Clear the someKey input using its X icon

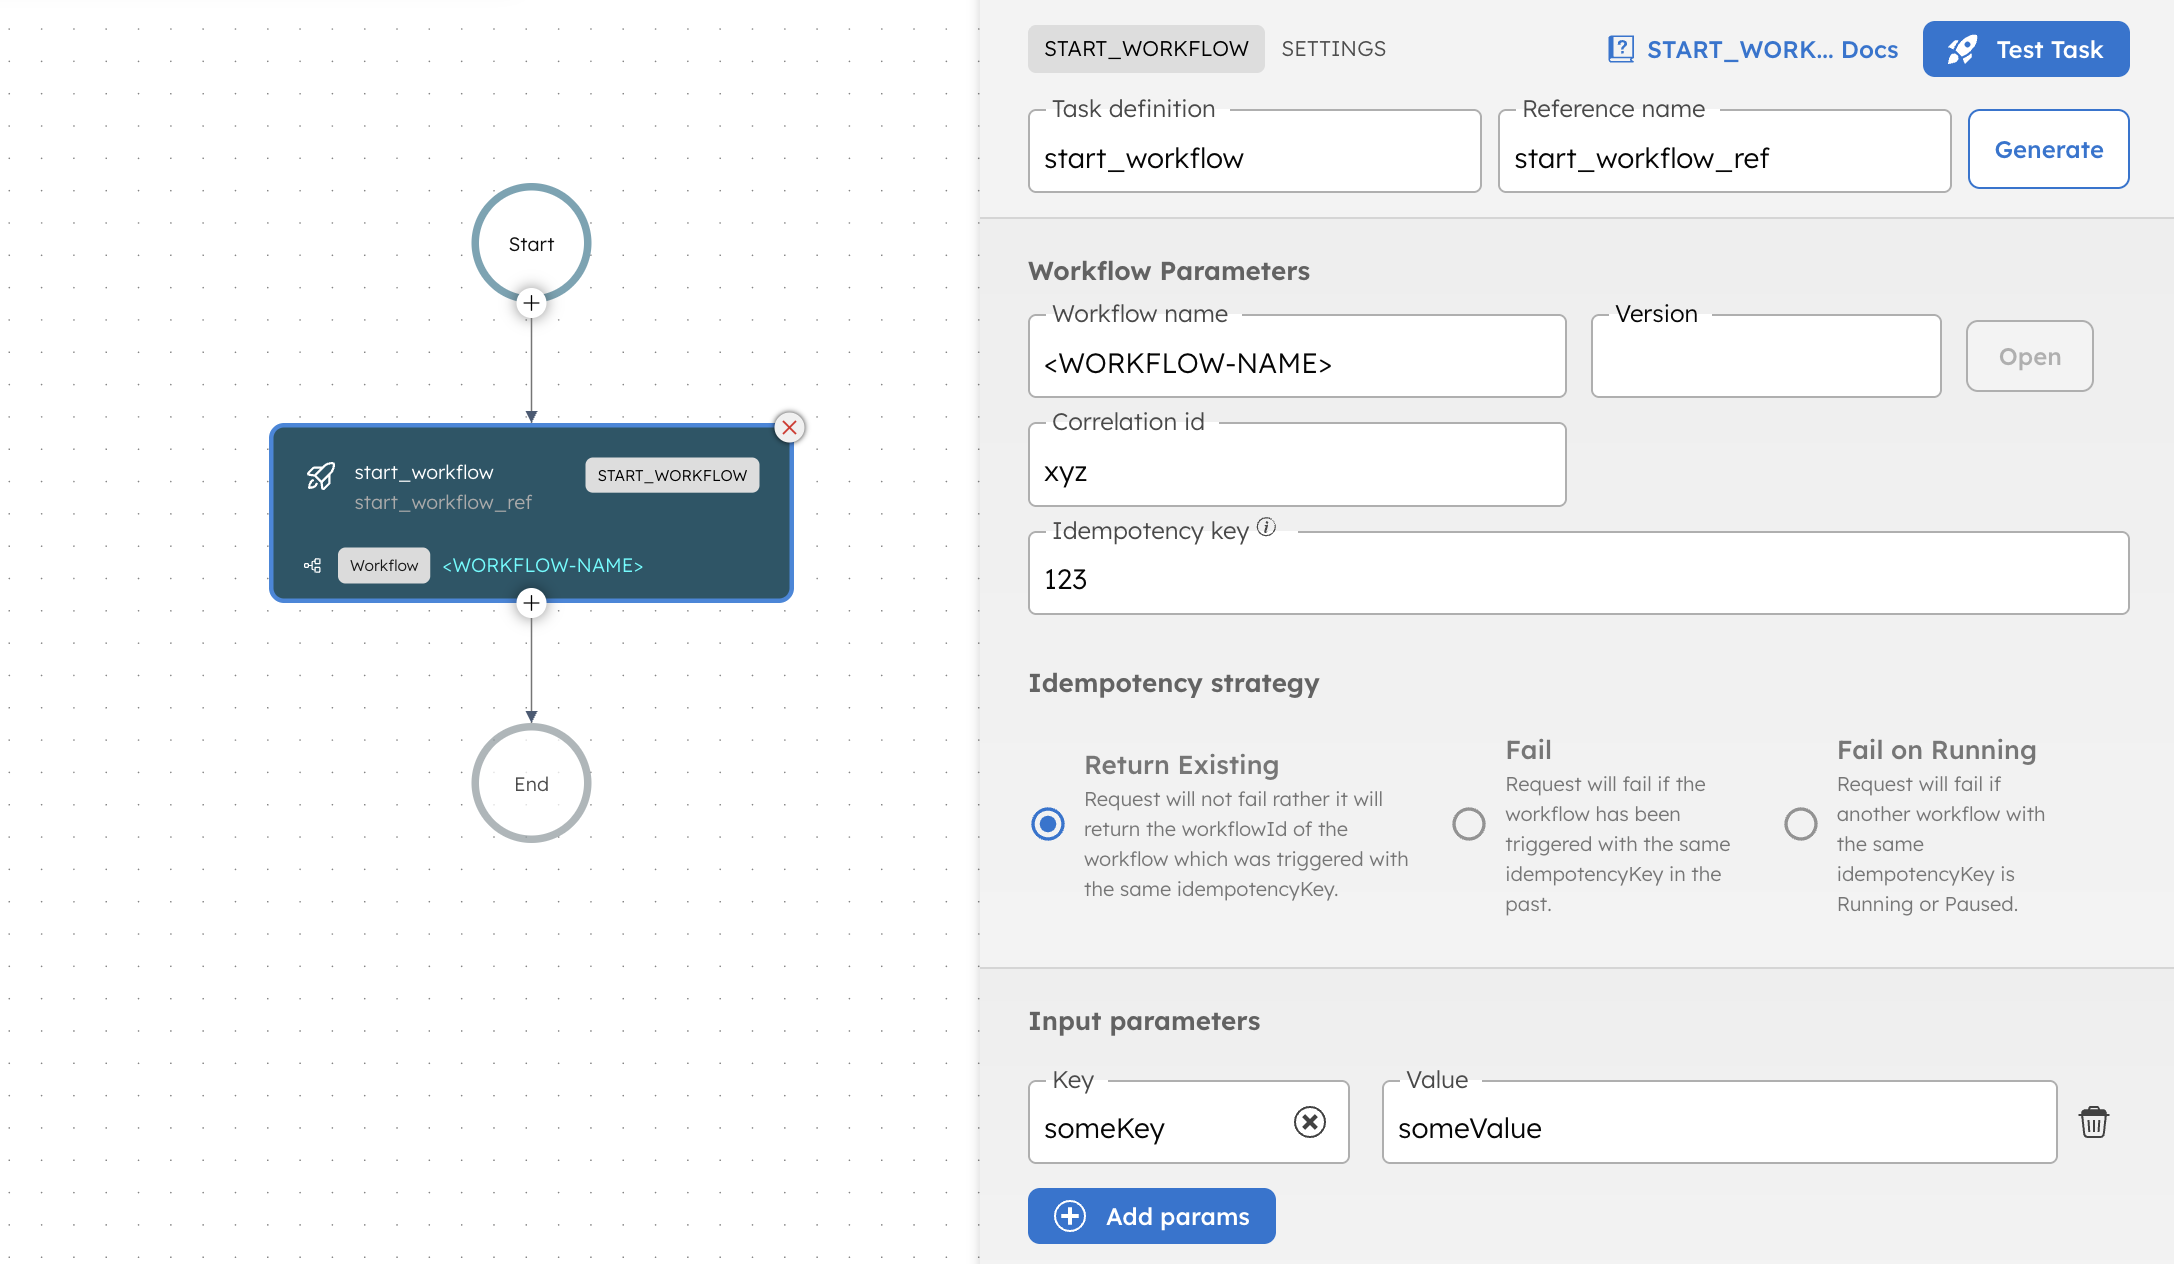(x=1308, y=1122)
